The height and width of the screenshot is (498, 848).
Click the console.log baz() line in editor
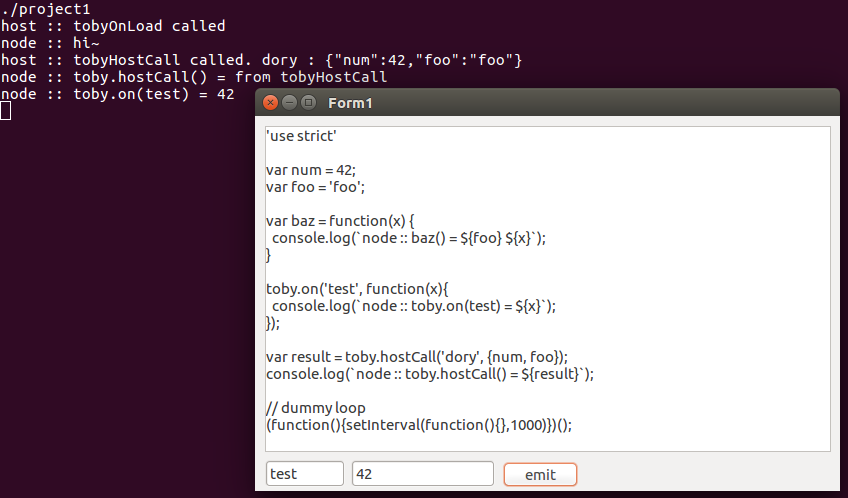pyautogui.click(x=409, y=238)
